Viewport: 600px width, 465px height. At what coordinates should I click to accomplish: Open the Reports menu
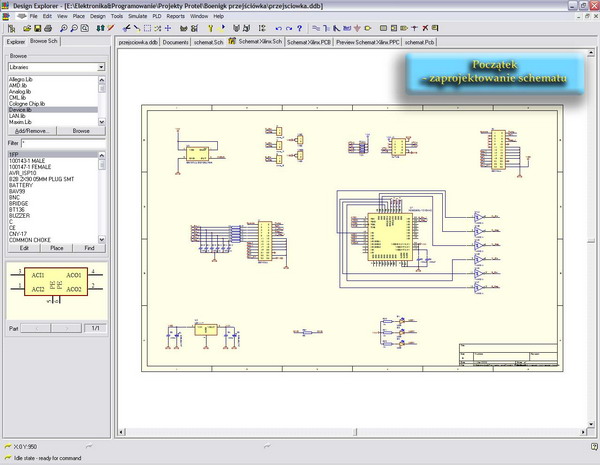point(176,16)
